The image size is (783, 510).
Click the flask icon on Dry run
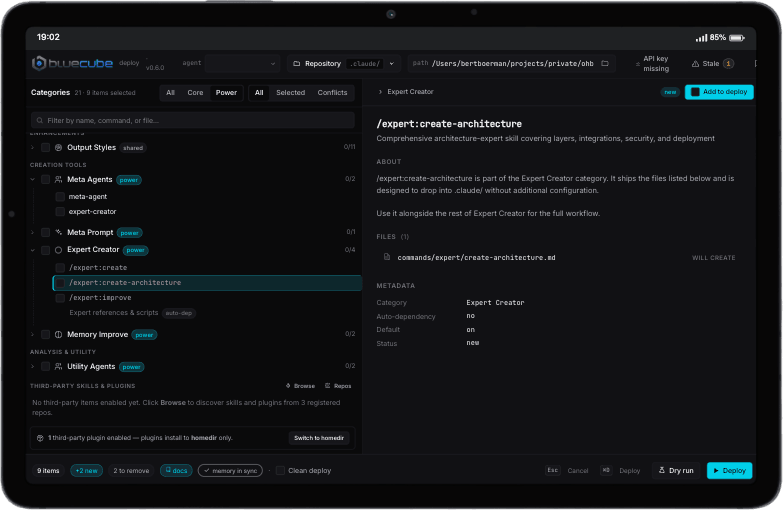pyautogui.click(x=662, y=470)
